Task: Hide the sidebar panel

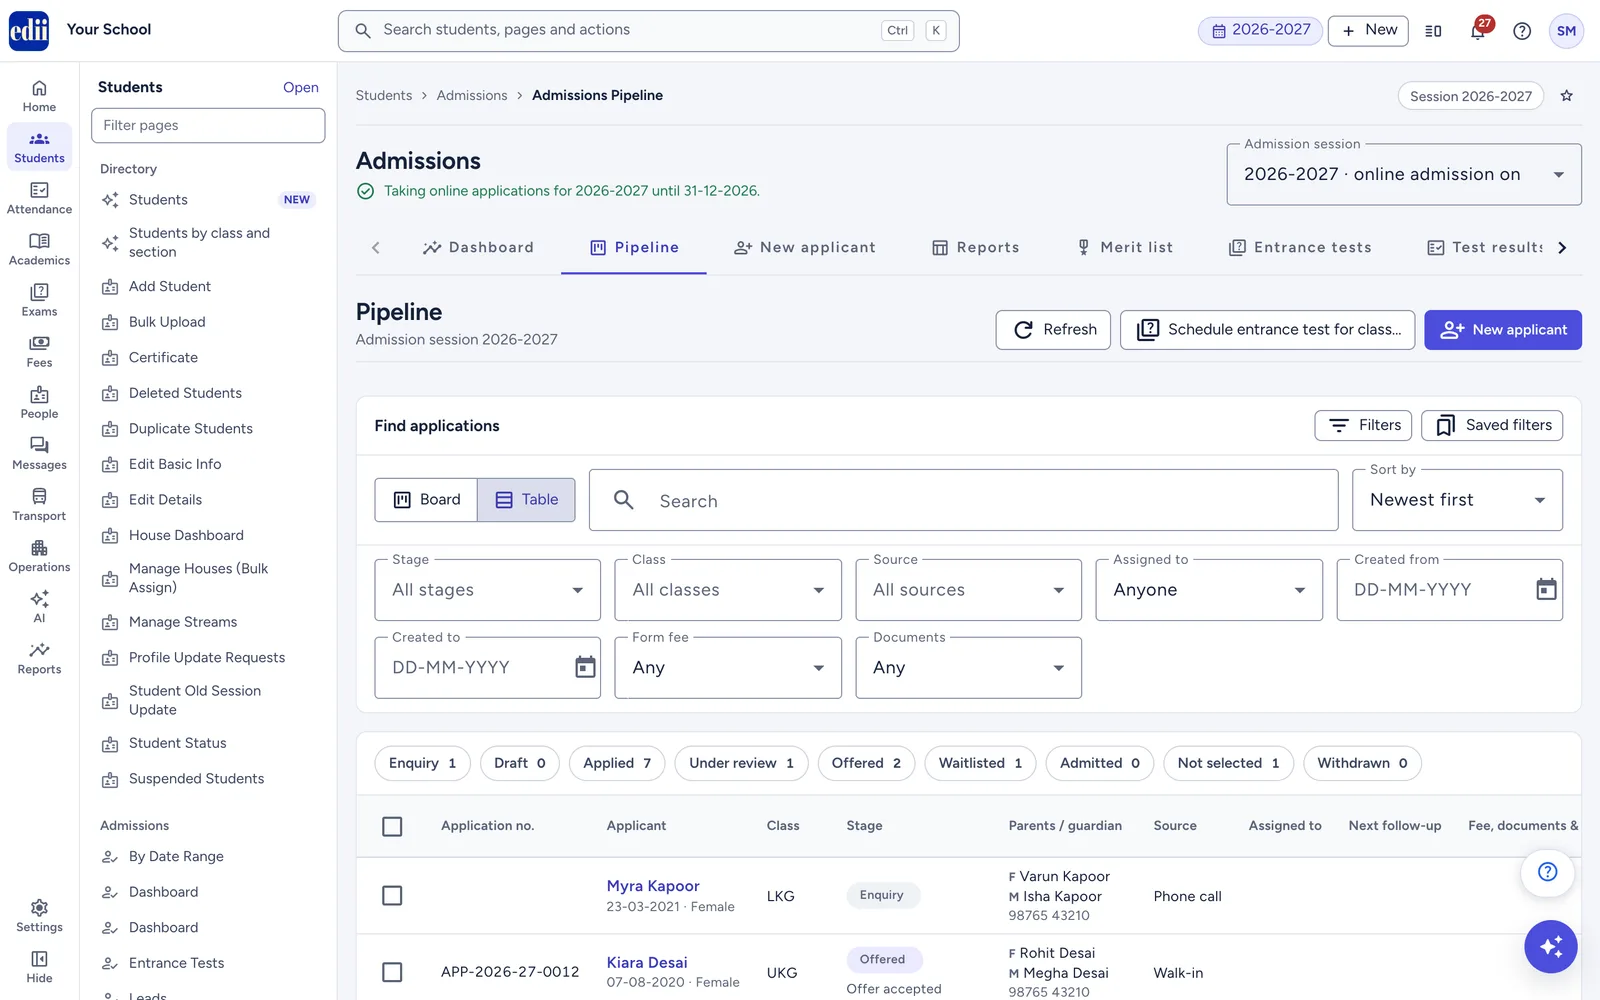Action: [39, 967]
